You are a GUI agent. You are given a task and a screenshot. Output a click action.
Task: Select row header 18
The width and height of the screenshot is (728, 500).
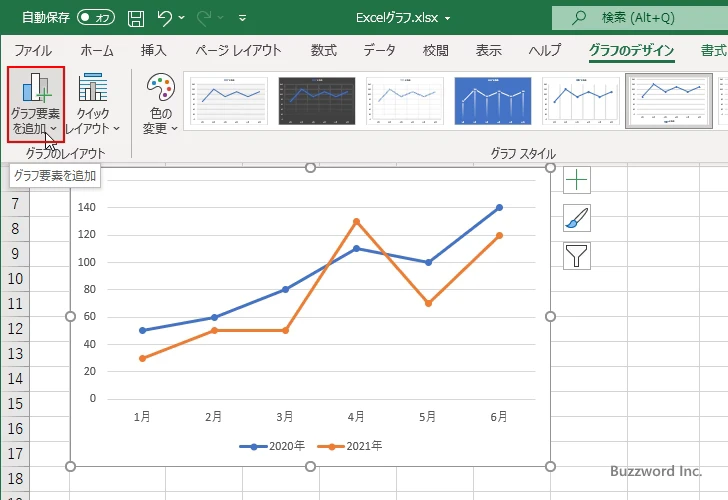[15, 479]
